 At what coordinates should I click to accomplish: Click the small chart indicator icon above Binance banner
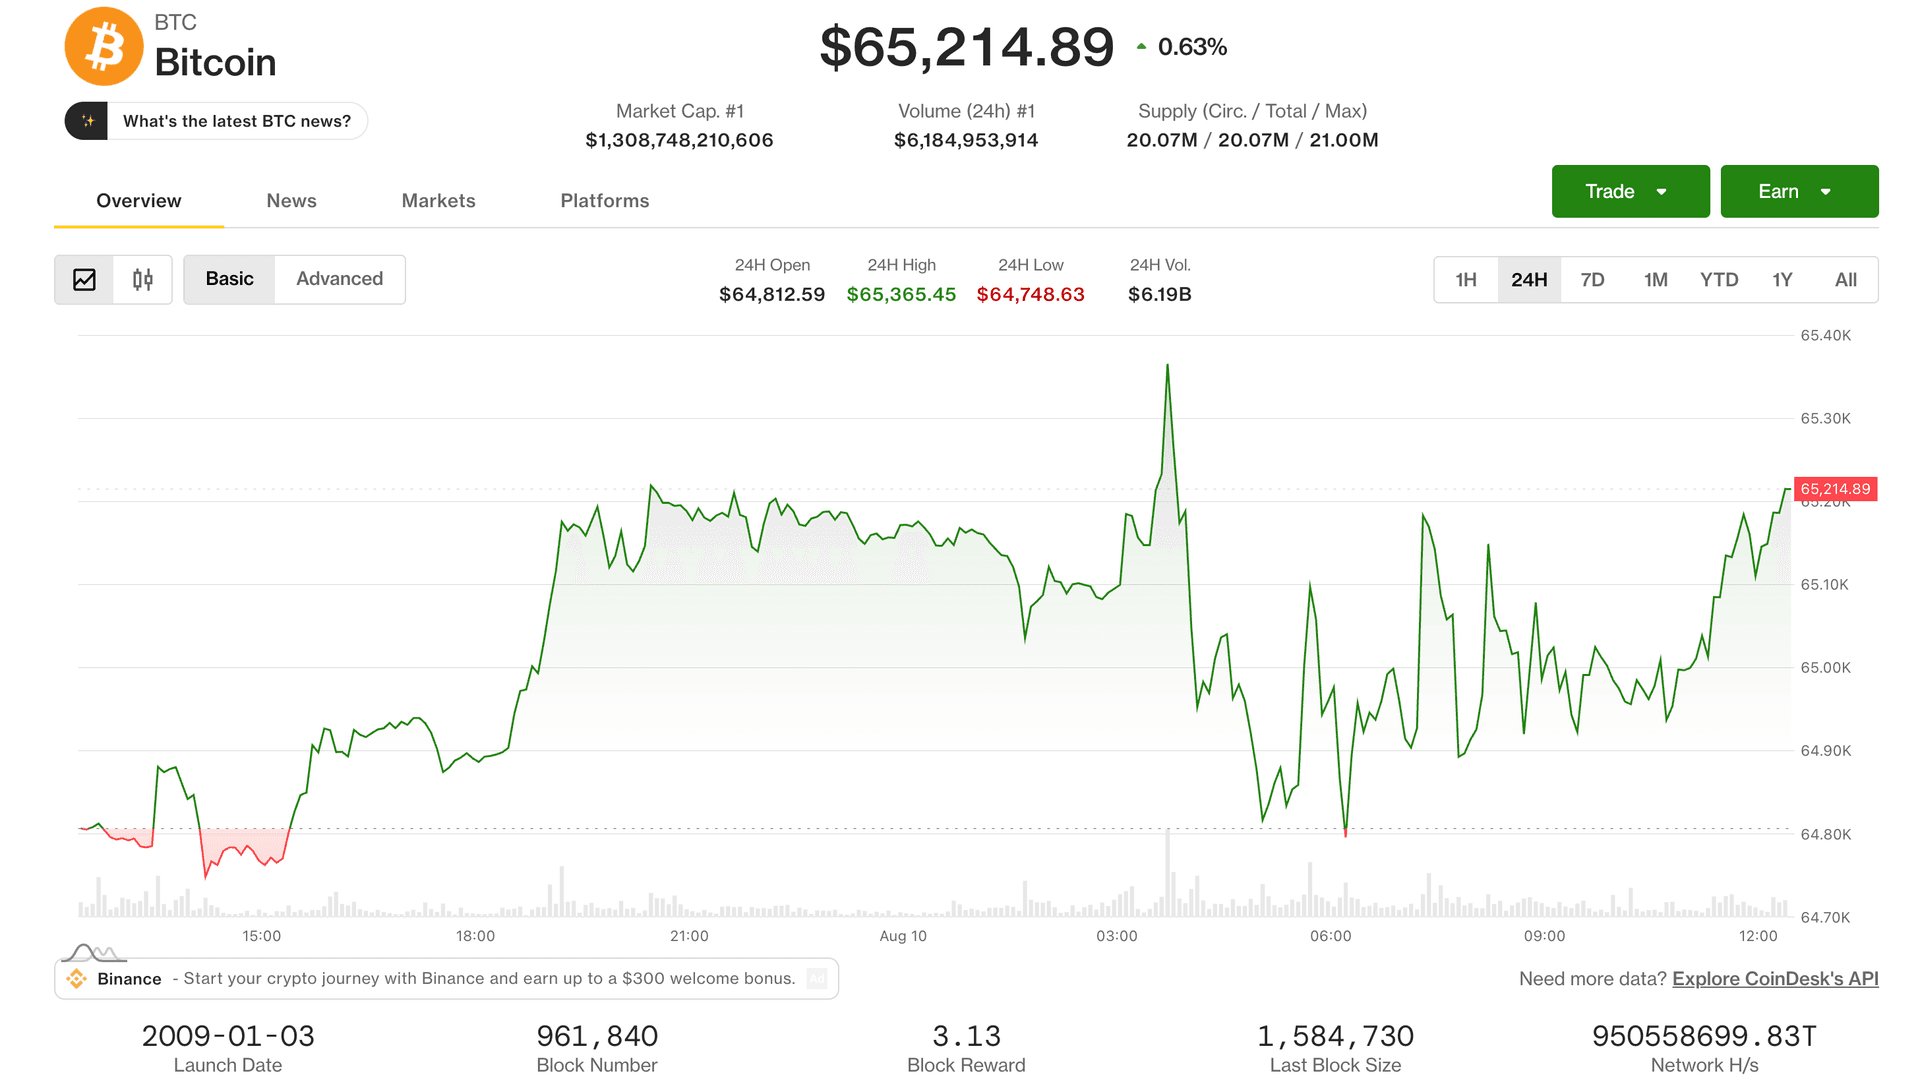point(94,952)
